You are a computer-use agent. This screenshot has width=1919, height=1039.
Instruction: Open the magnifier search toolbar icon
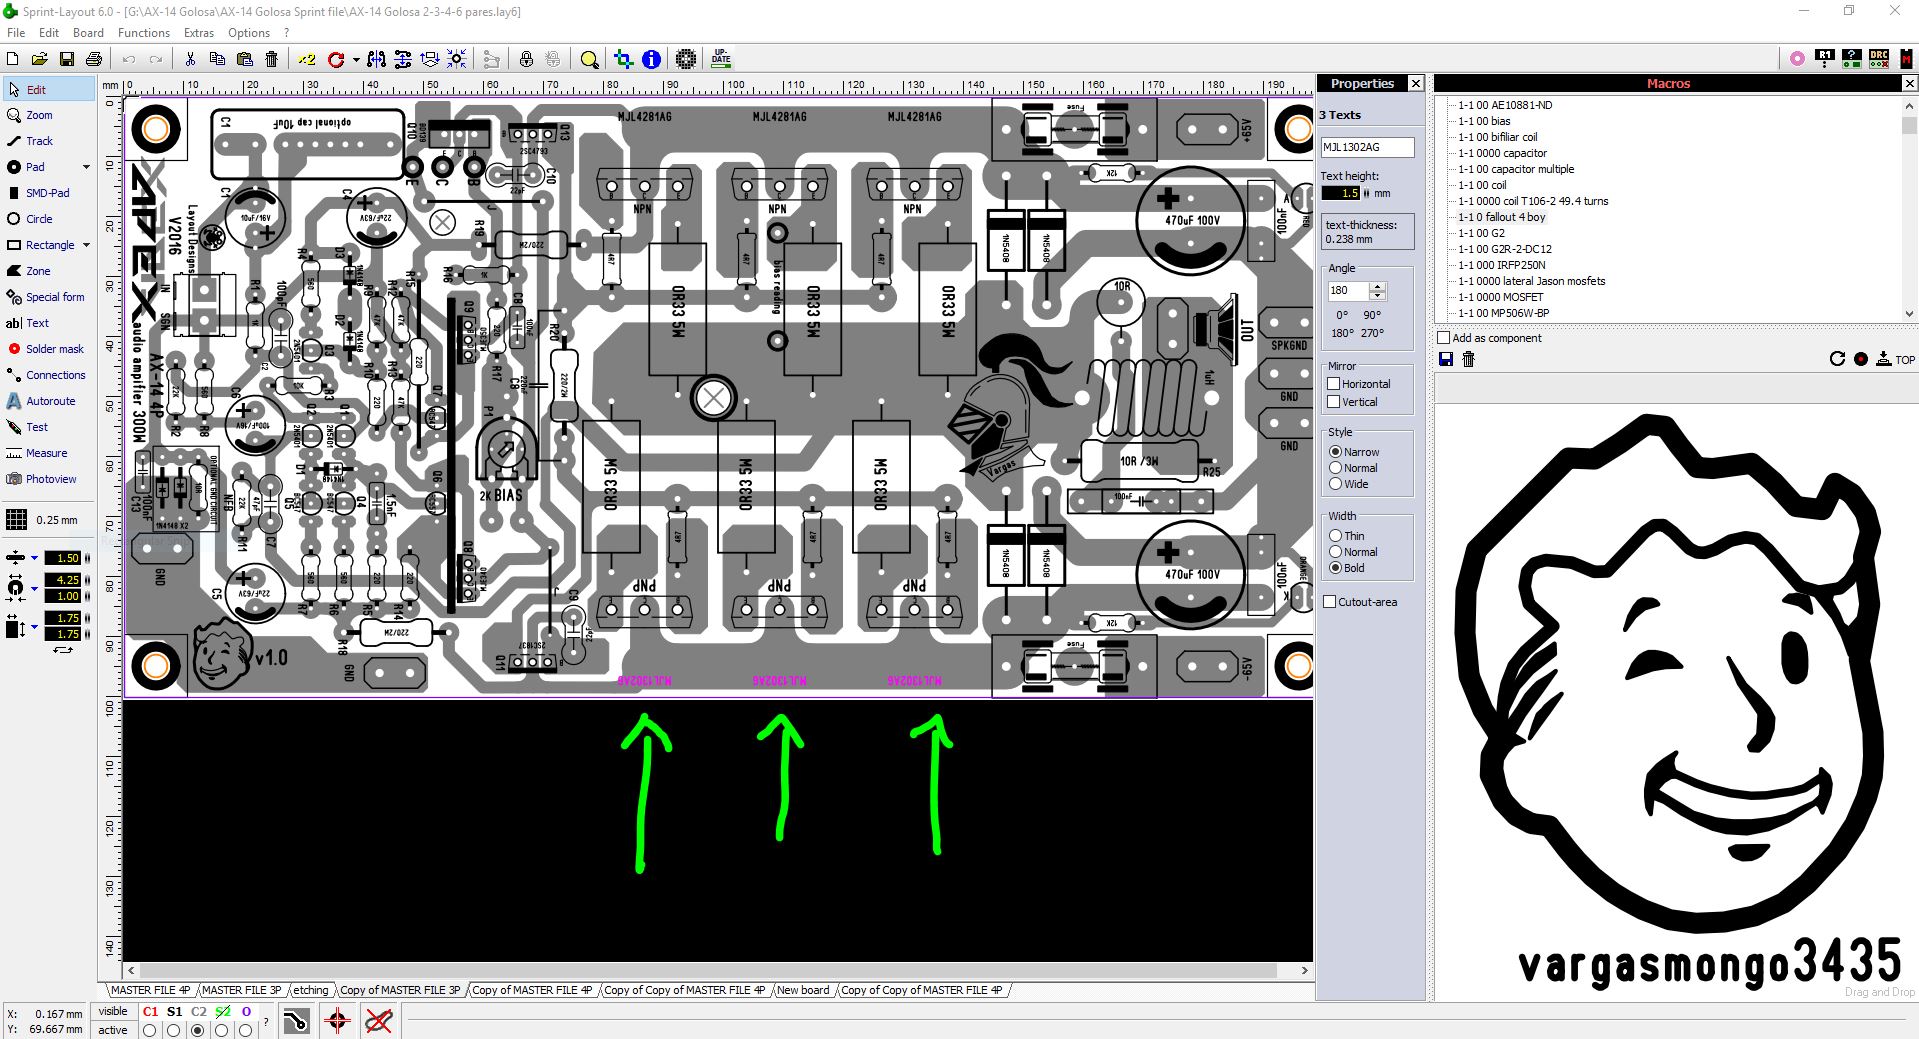[x=589, y=59]
